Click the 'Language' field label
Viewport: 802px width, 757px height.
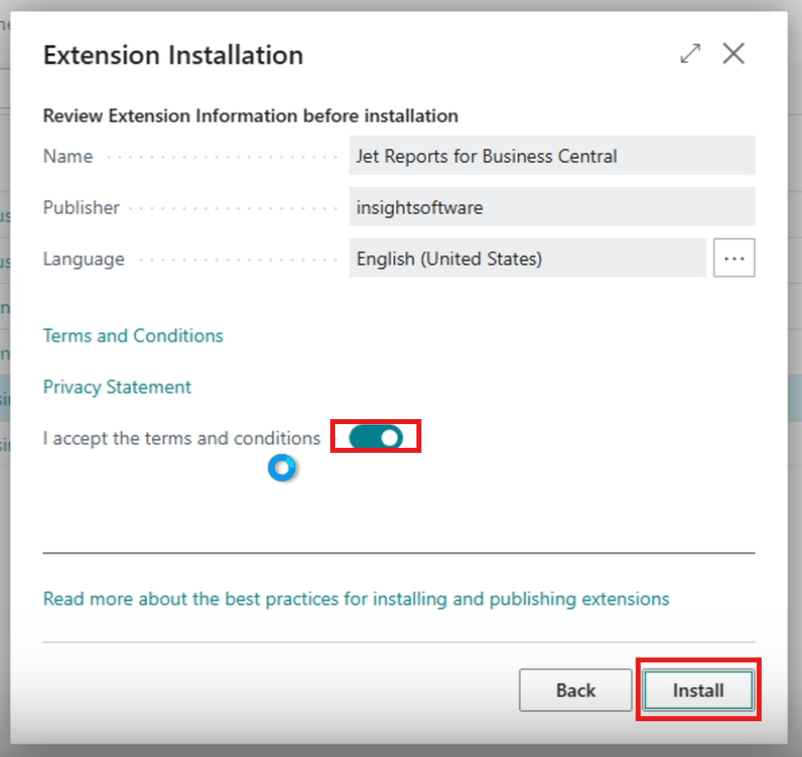pos(84,259)
